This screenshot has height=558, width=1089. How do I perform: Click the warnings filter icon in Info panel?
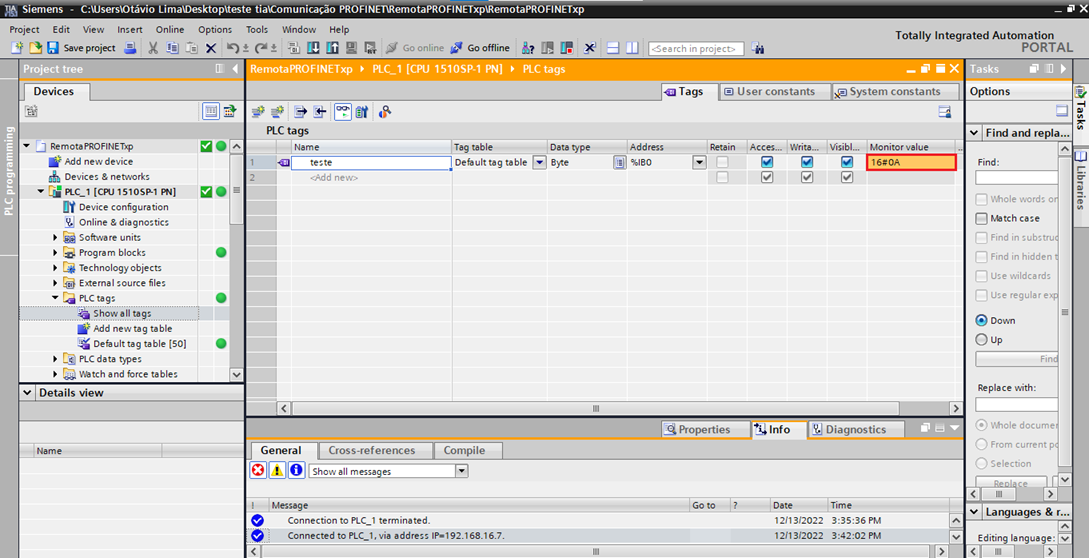click(277, 470)
